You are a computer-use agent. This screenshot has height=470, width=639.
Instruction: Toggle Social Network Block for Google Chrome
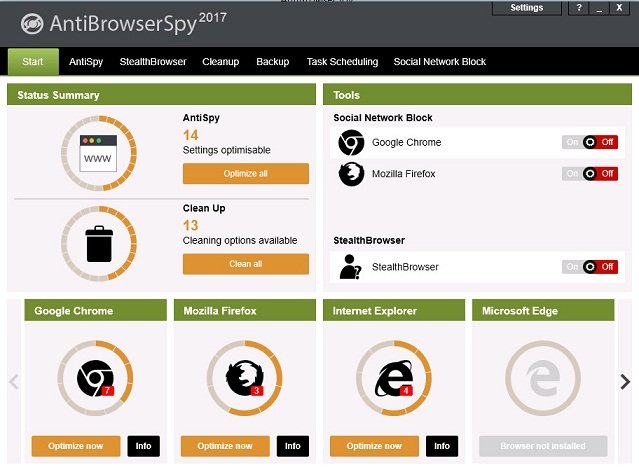(590, 142)
